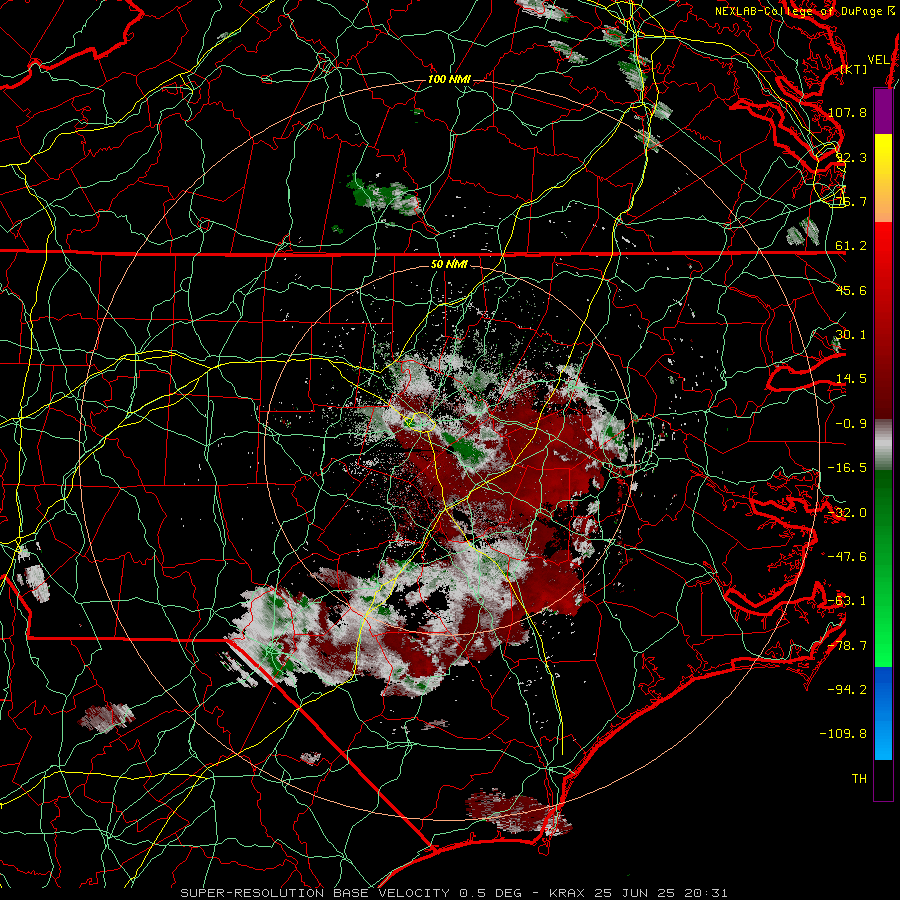
Task: Click the 50 NMI range ring label
Action: [449, 264]
